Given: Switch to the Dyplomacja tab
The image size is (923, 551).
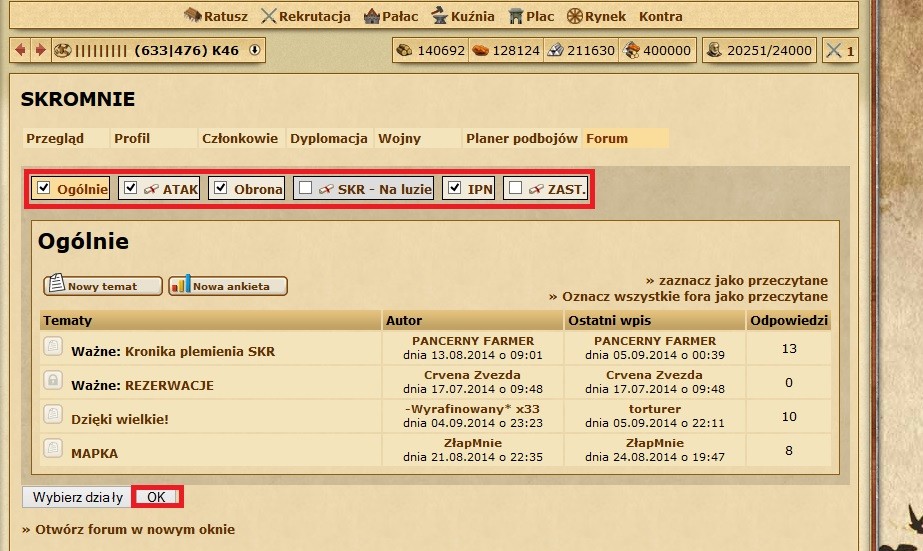Looking at the screenshot, I should 328,139.
